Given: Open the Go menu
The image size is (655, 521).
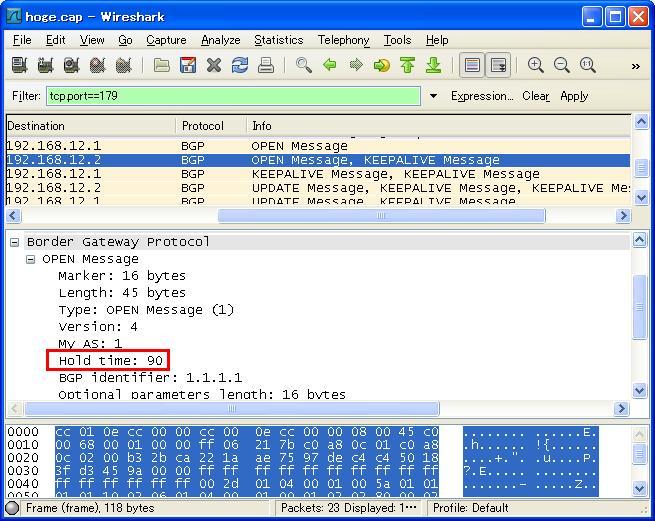Looking at the screenshot, I should (125, 40).
